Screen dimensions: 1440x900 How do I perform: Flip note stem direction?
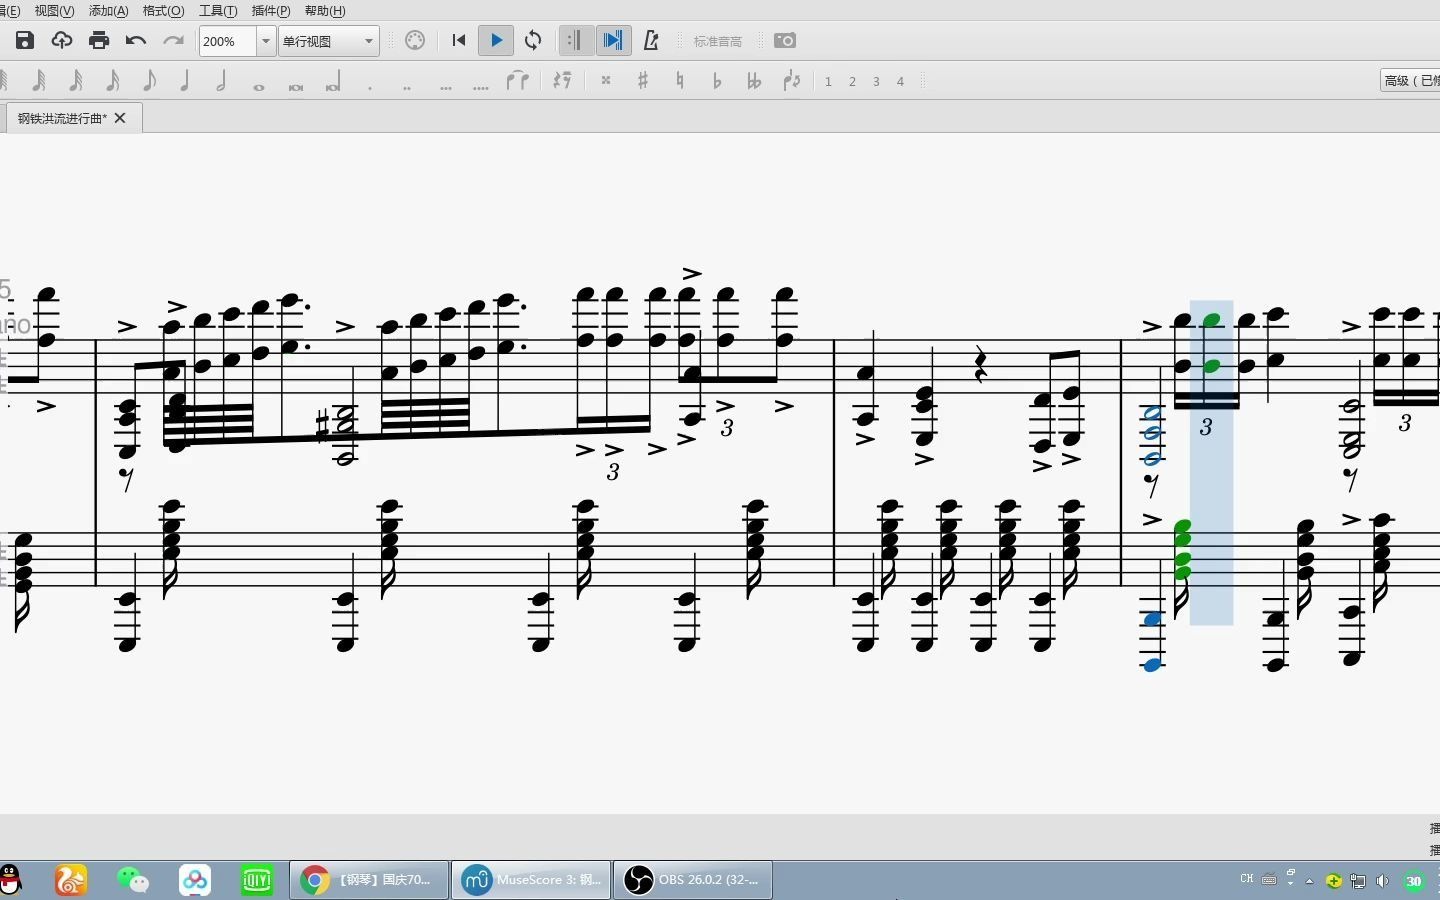point(792,81)
